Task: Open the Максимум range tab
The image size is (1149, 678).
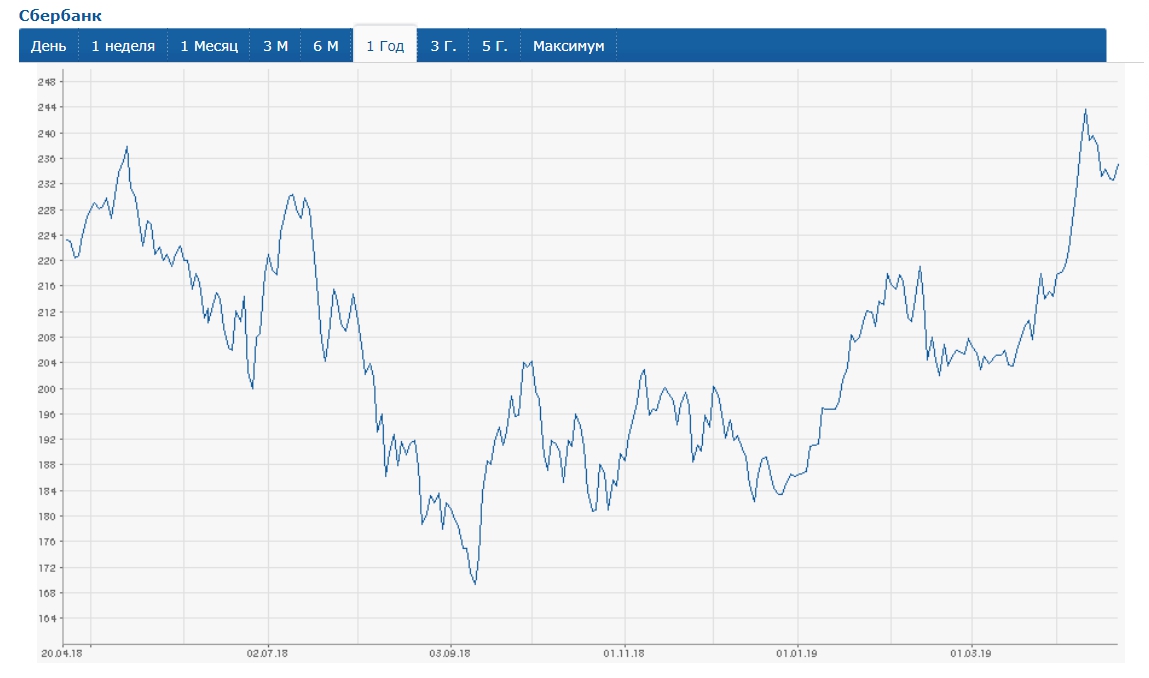Action: click(x=569, y=45)
